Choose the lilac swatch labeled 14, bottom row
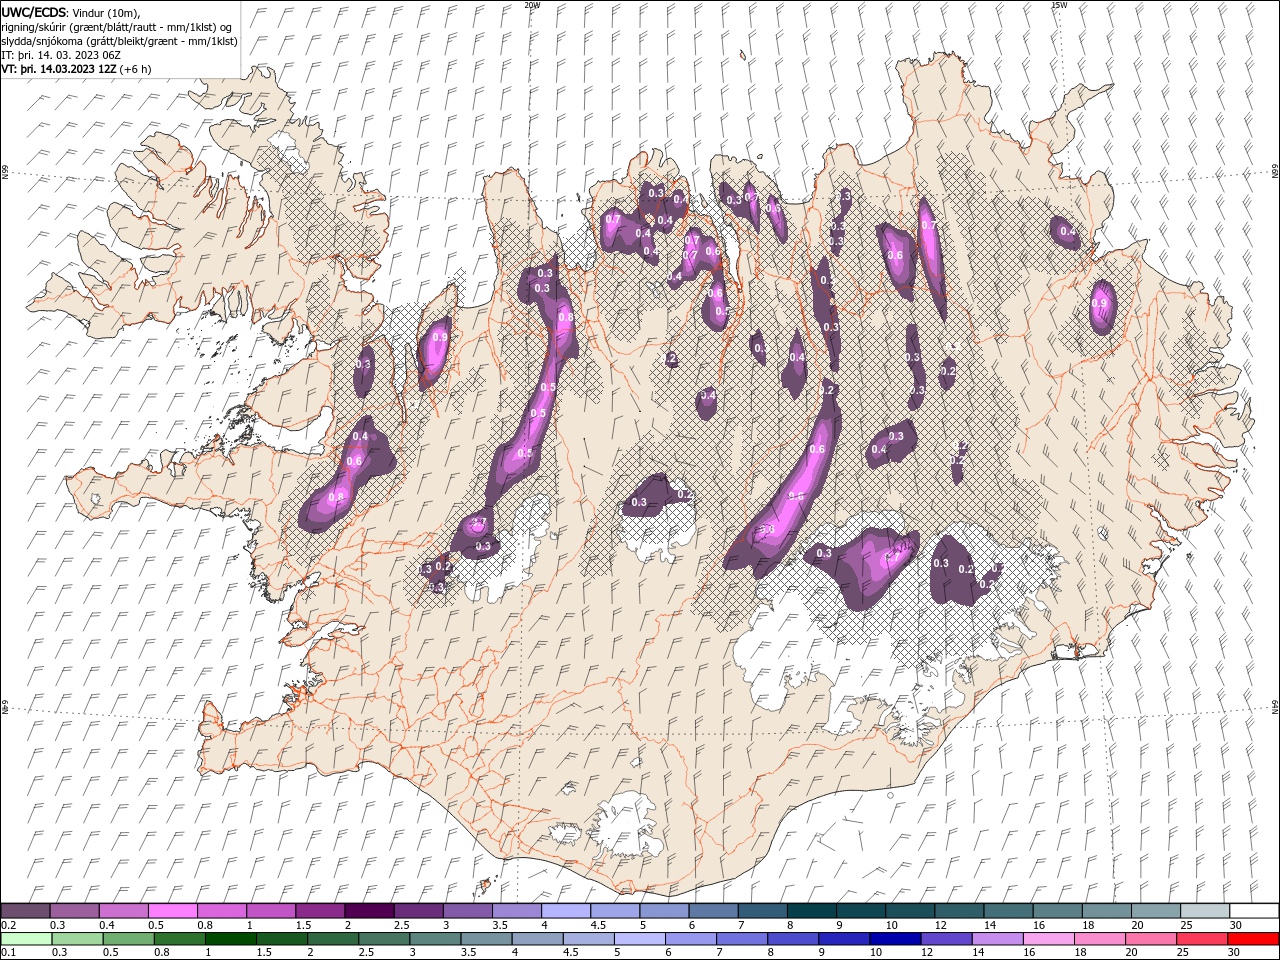This screenshot has width=1280, height=960. click(x=996, y=939)
